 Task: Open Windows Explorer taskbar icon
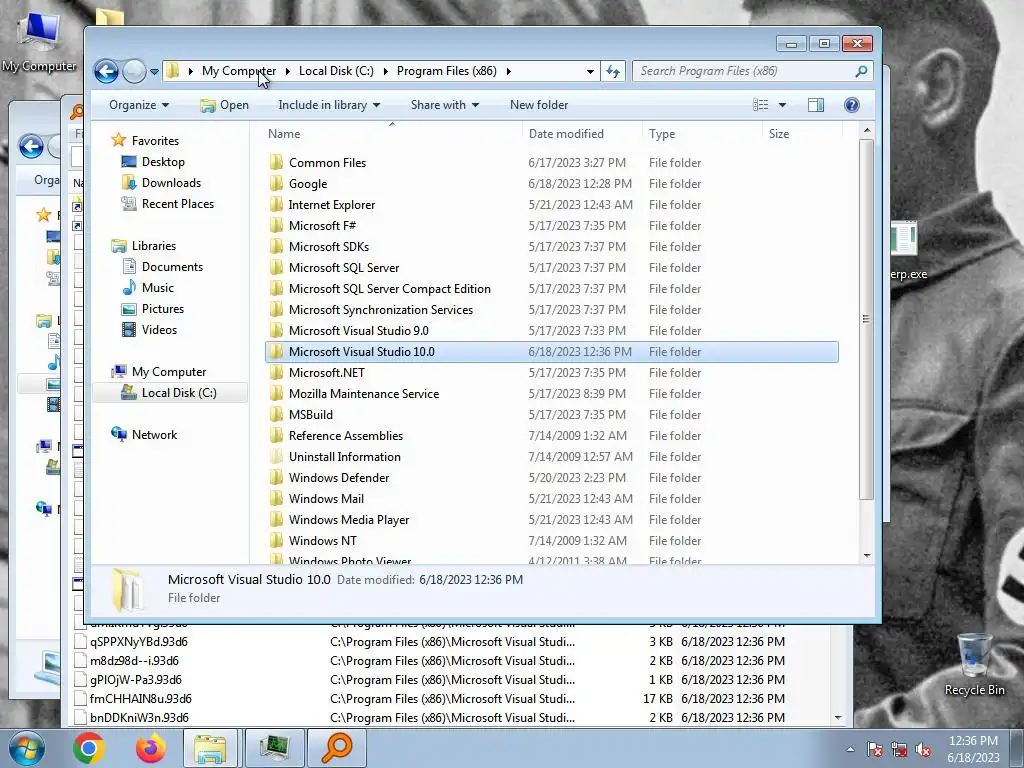click(210, 748)
